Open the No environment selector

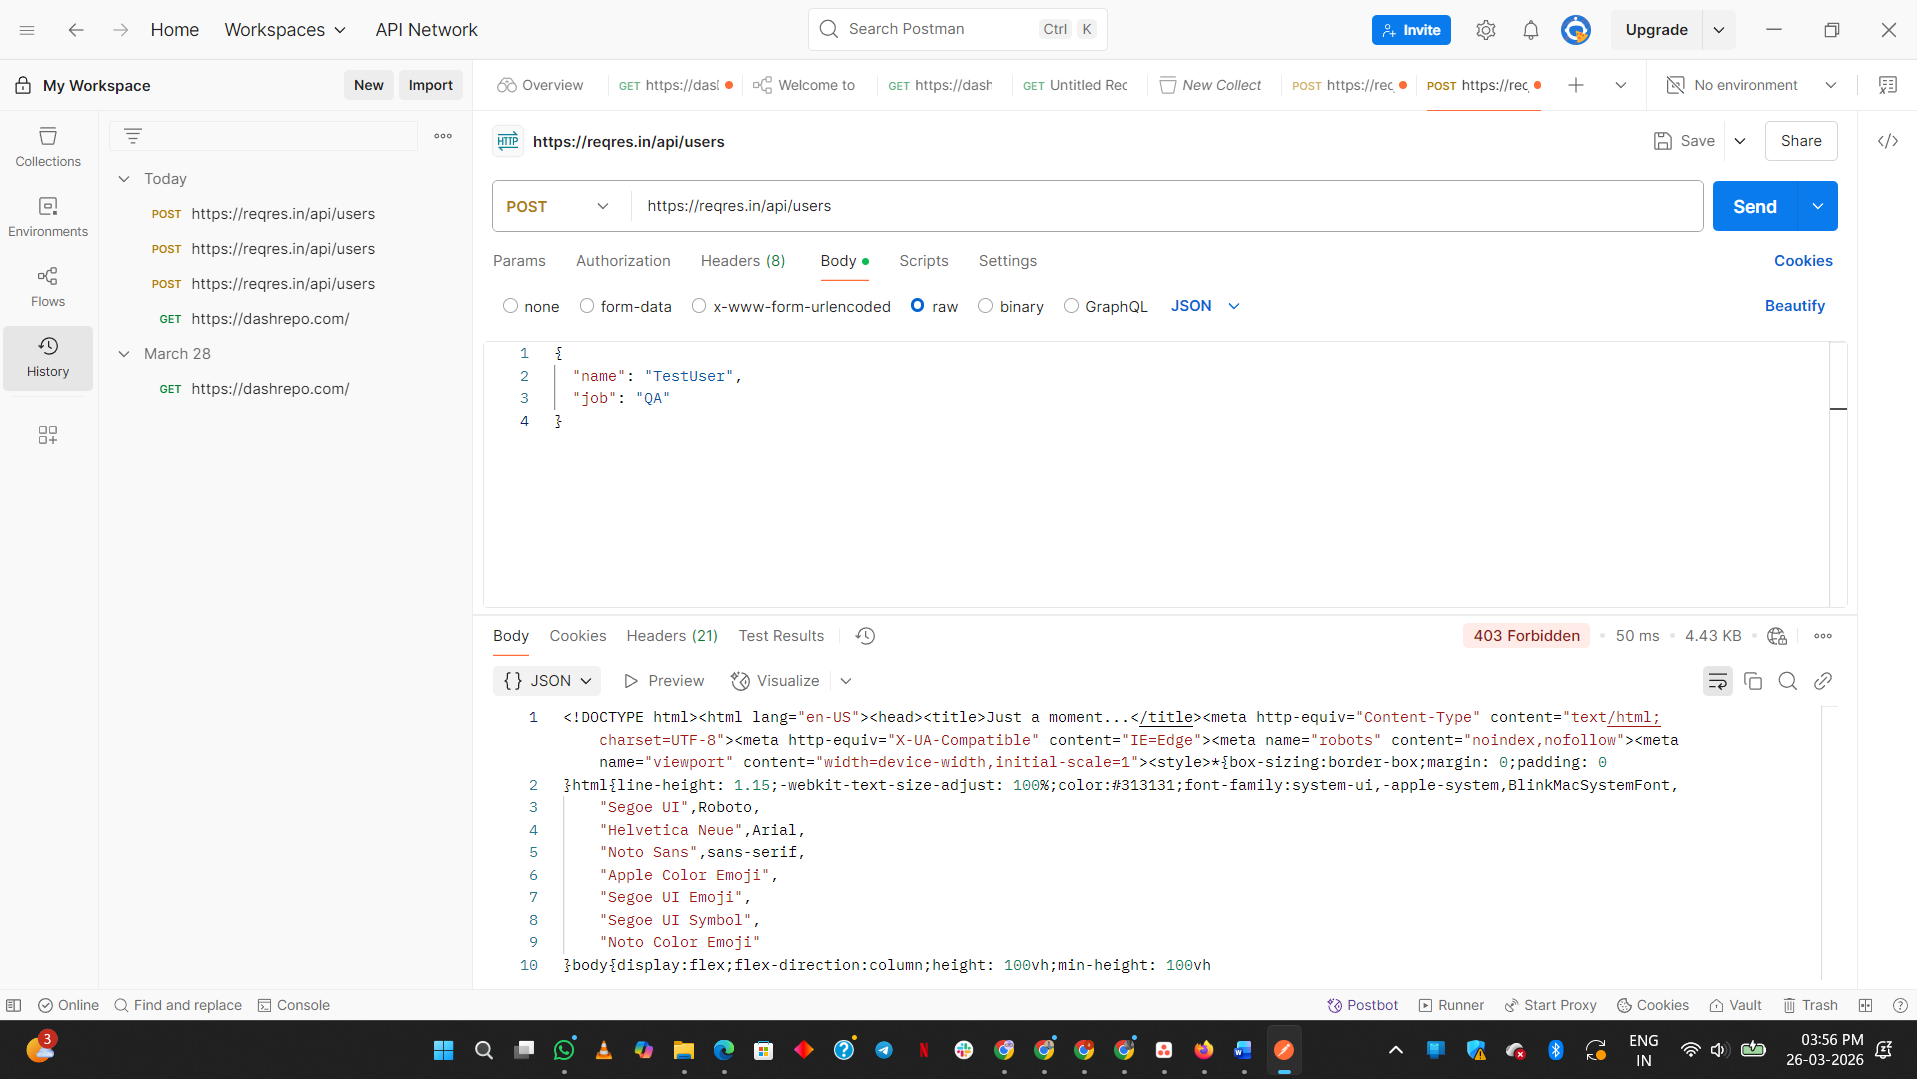tap(1752, 85)
